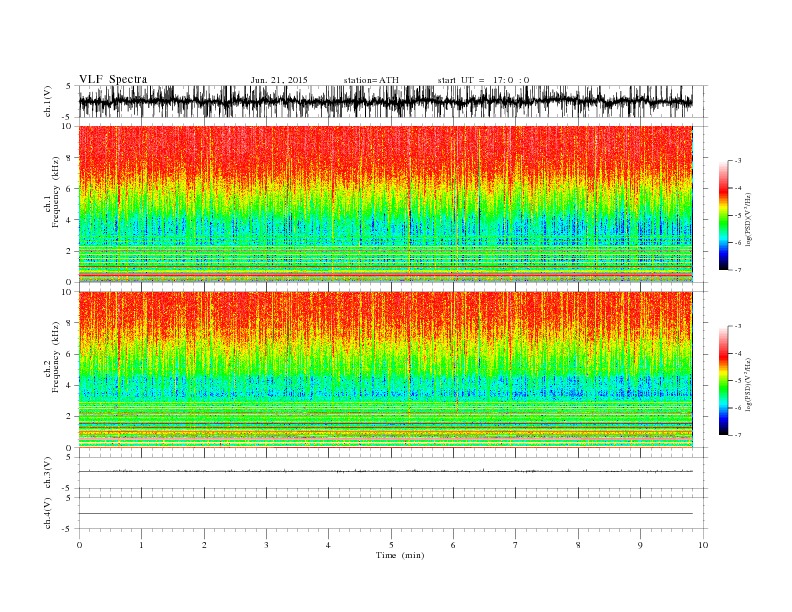Click the 2 kHz tick label of ch.1 spectrogram

pyautogui.click(x=69, y=251)
